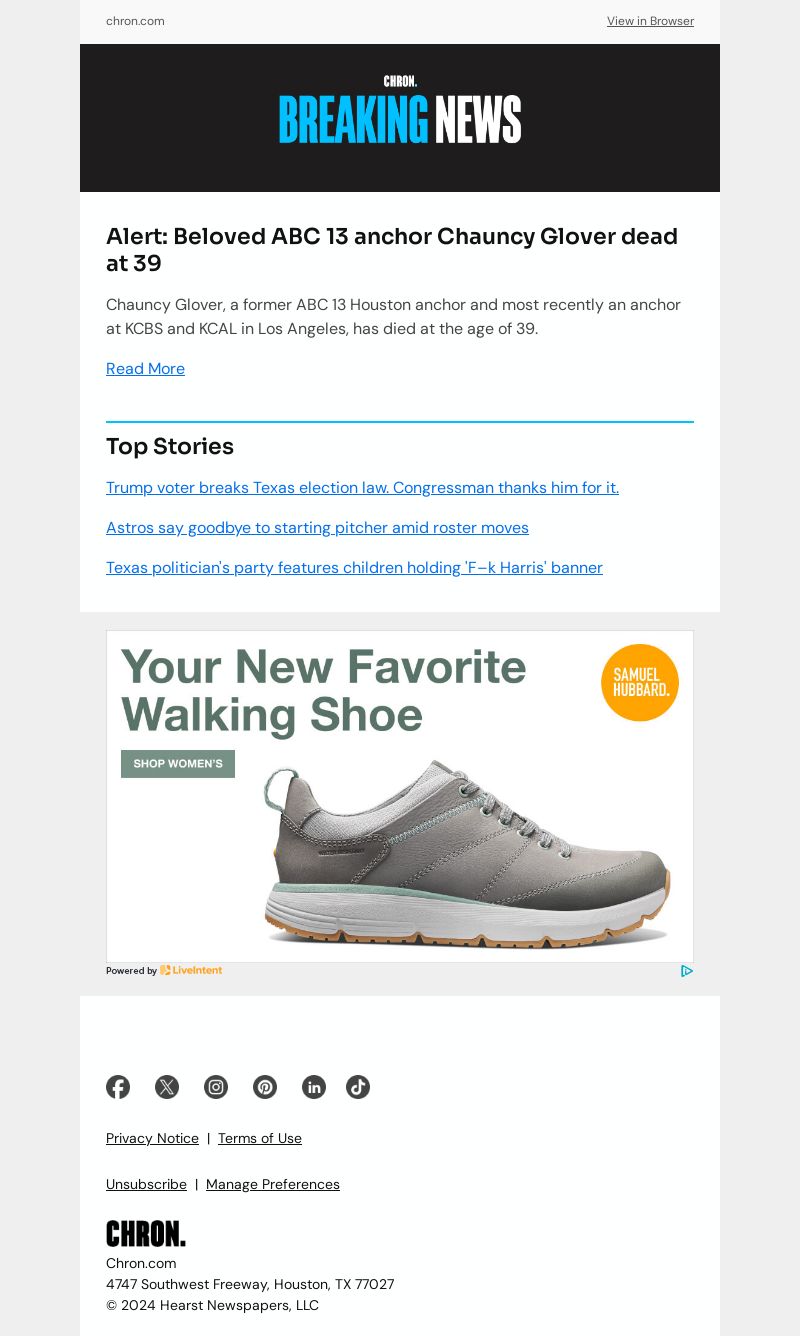Click the CHRON. footer logo
The width and height of the screenshot is (800, 1336).
pyautogui.click(x=146, y=1234)
